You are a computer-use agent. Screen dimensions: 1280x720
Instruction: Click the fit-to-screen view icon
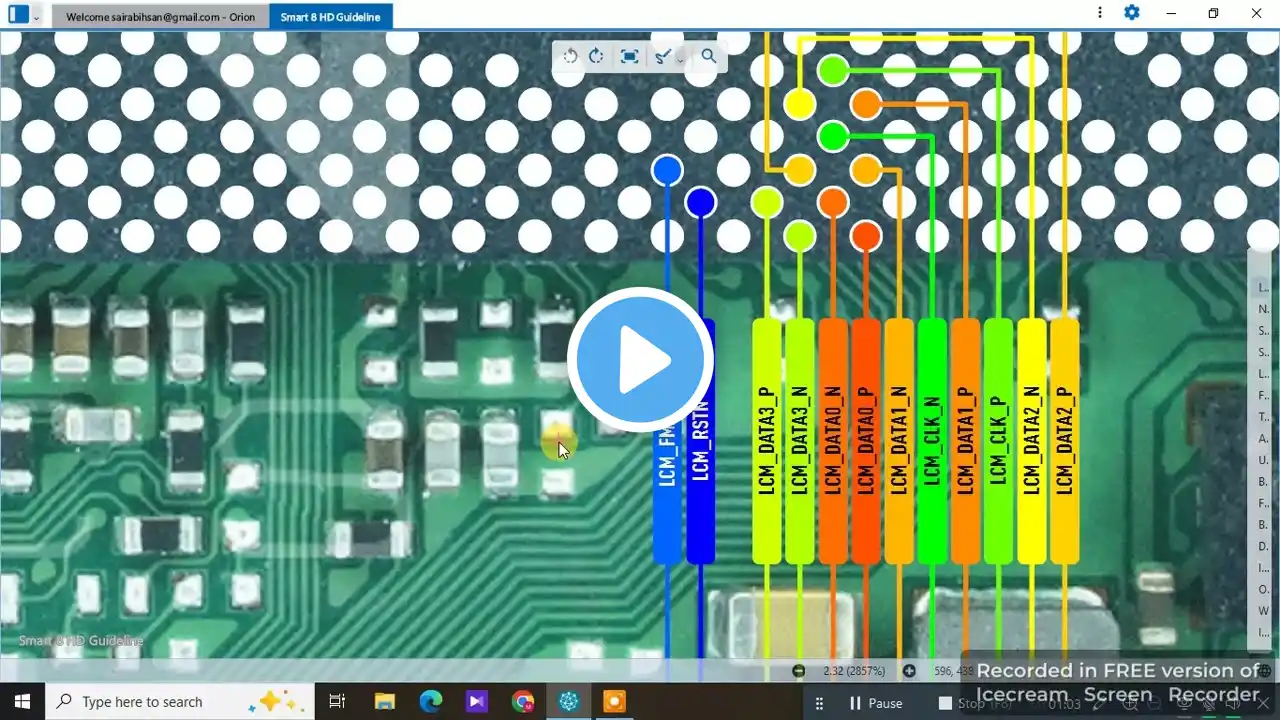(x=629, y=56)
